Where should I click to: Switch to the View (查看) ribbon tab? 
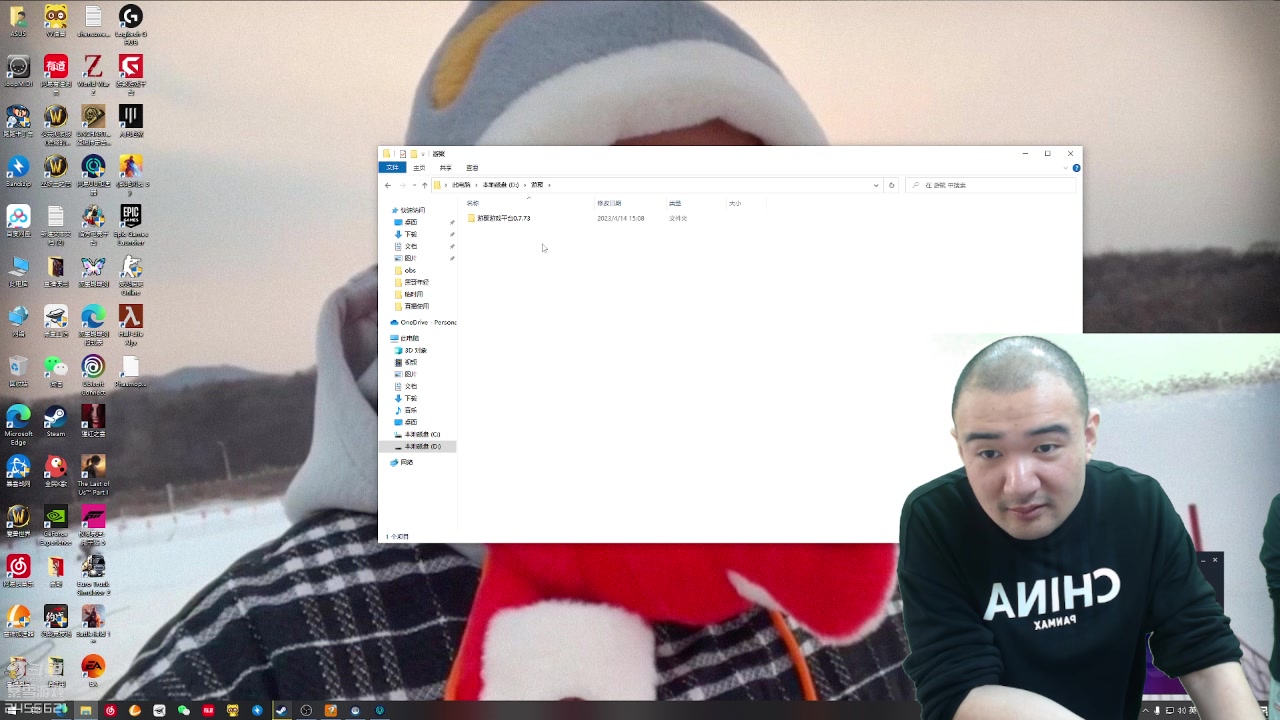(x=472, y=168)
